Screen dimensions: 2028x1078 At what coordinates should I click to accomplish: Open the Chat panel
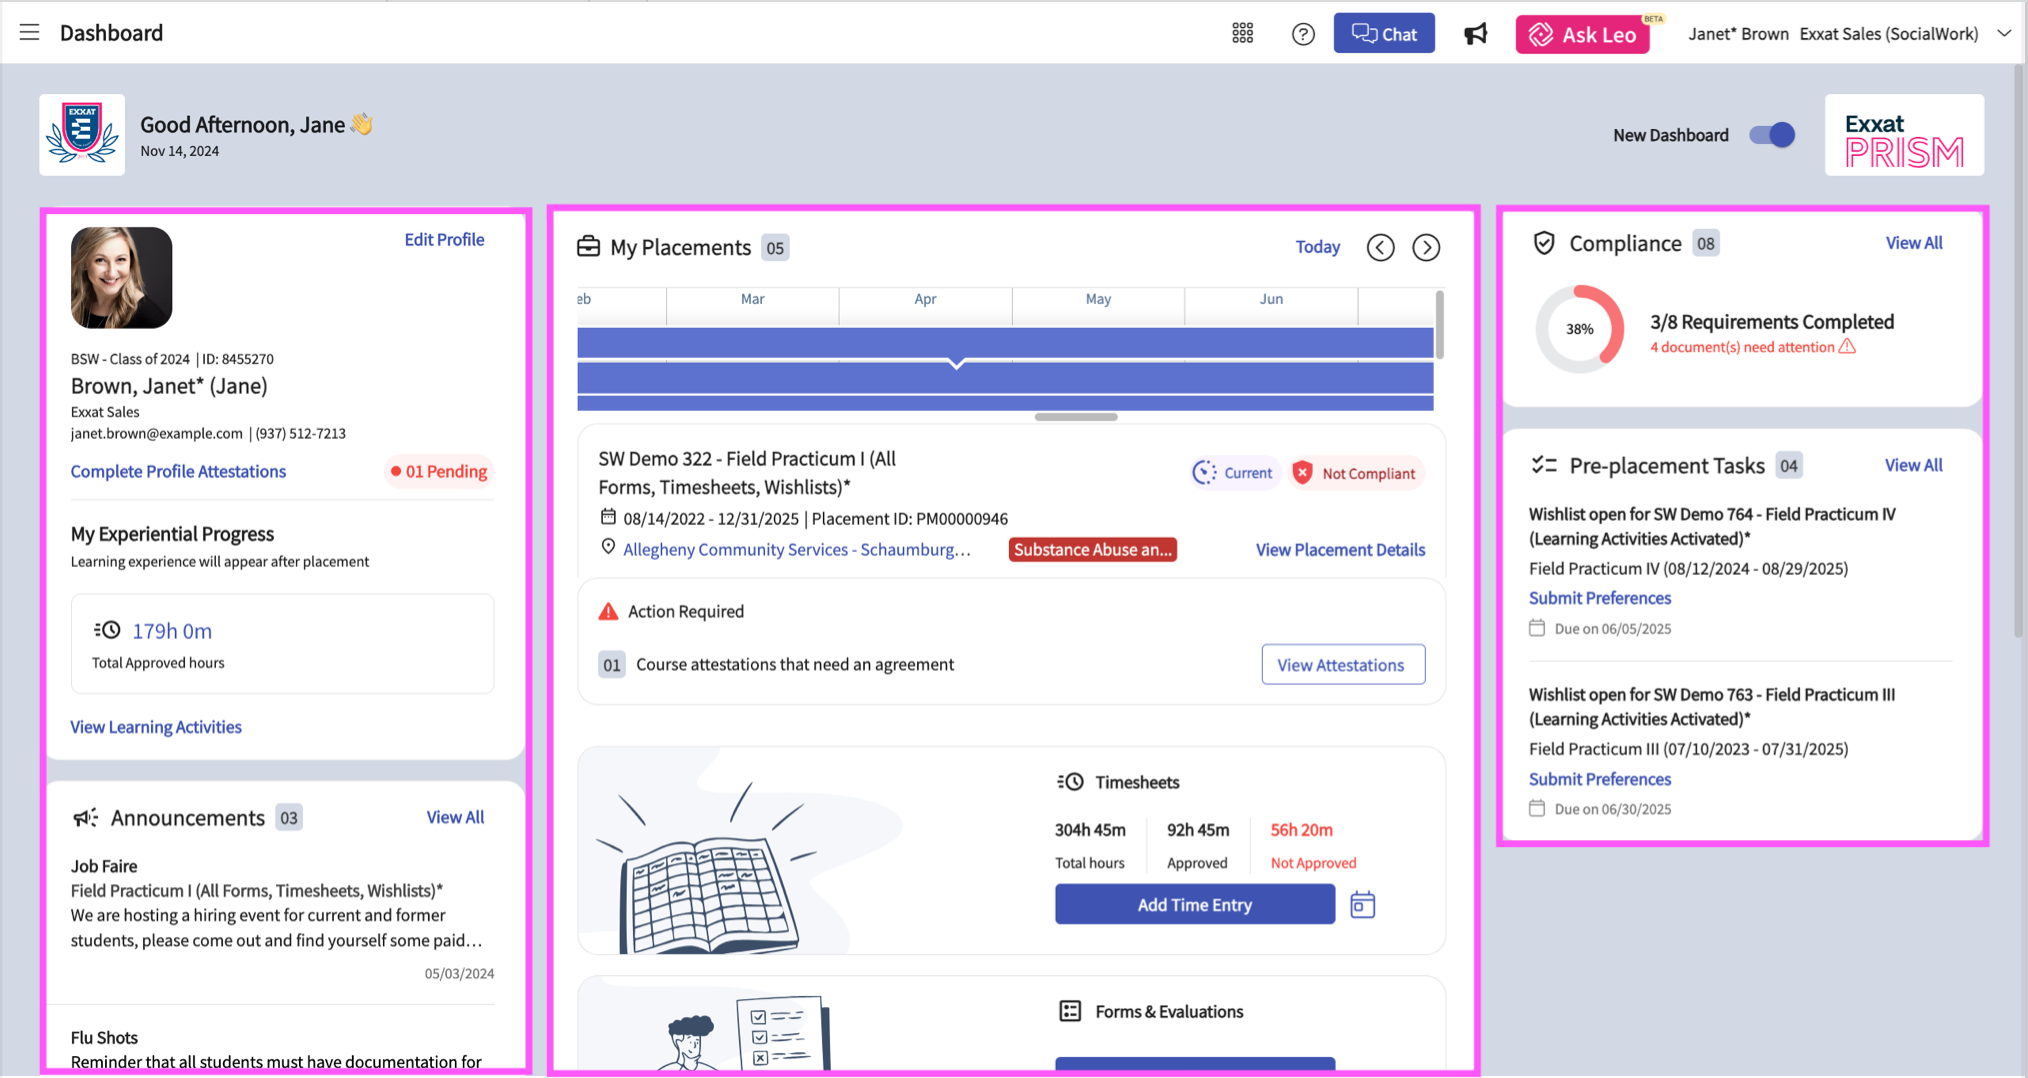(x=1384, y=32)
